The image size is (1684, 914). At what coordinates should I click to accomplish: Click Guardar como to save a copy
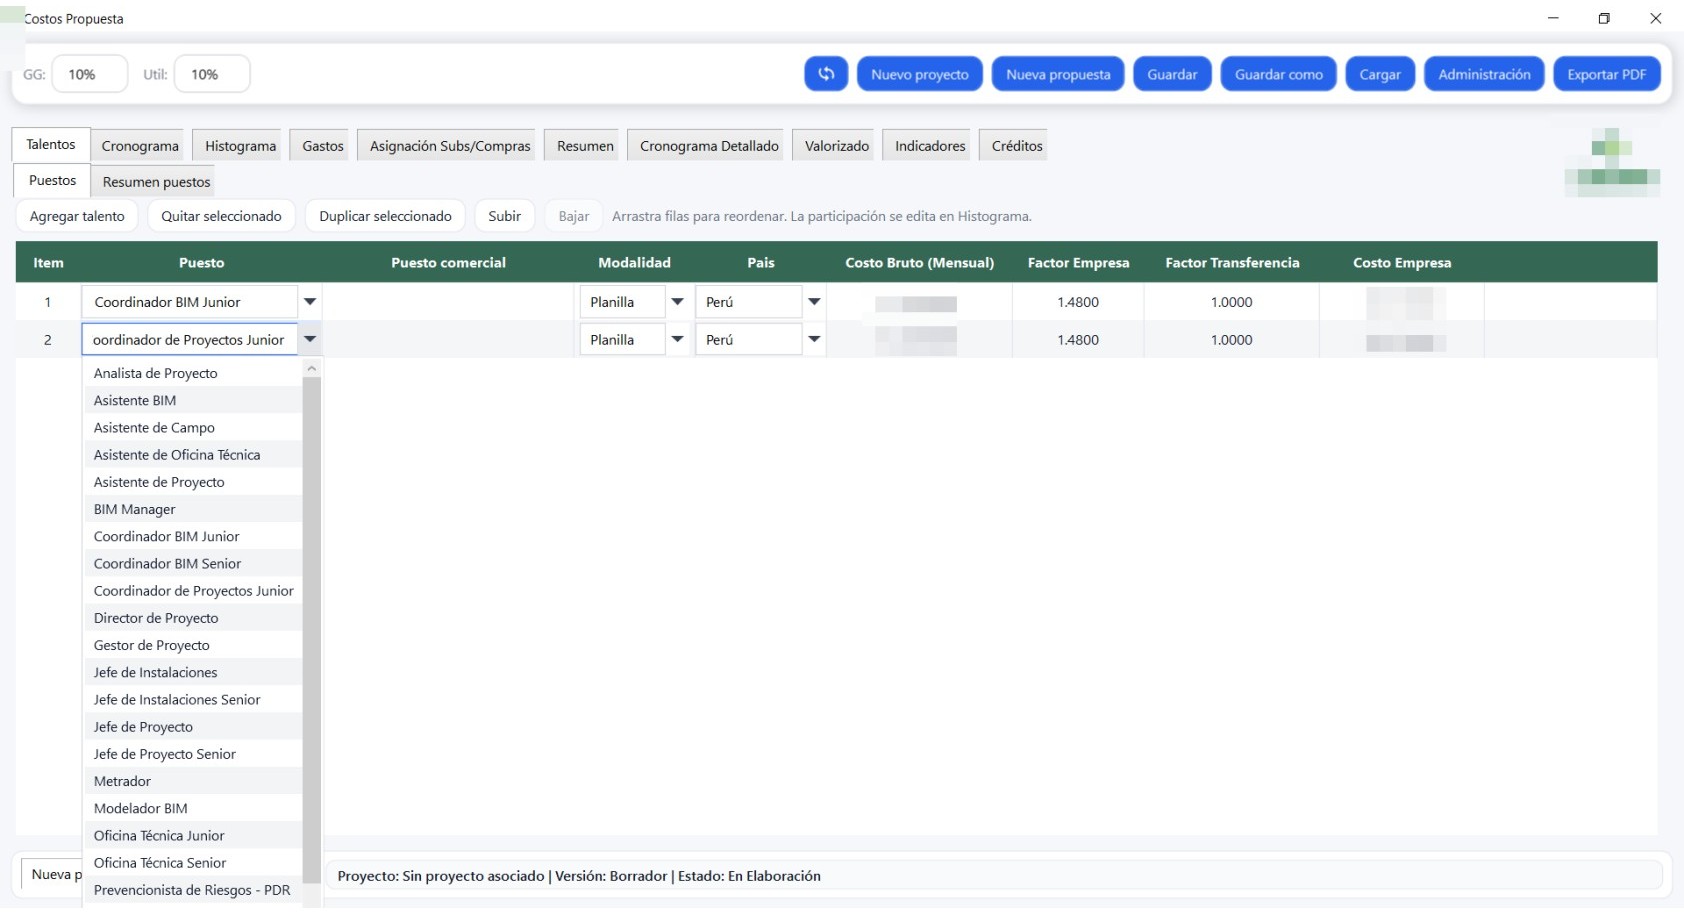(1278, 73)
